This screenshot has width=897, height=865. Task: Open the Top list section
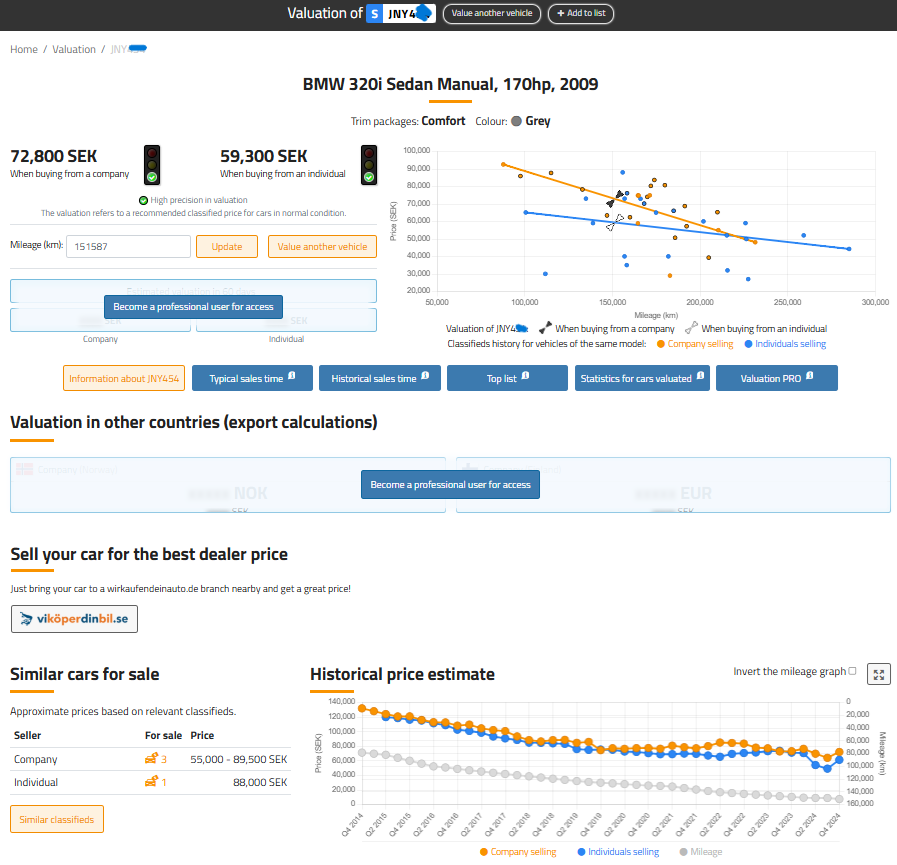coord(507,378)
